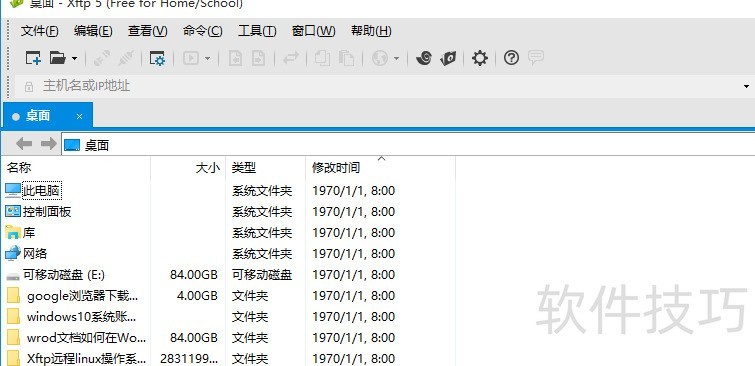Click the 此电脑 monitor icon
The height and width of the screenshot is (366, 755).
click(13, 191)
